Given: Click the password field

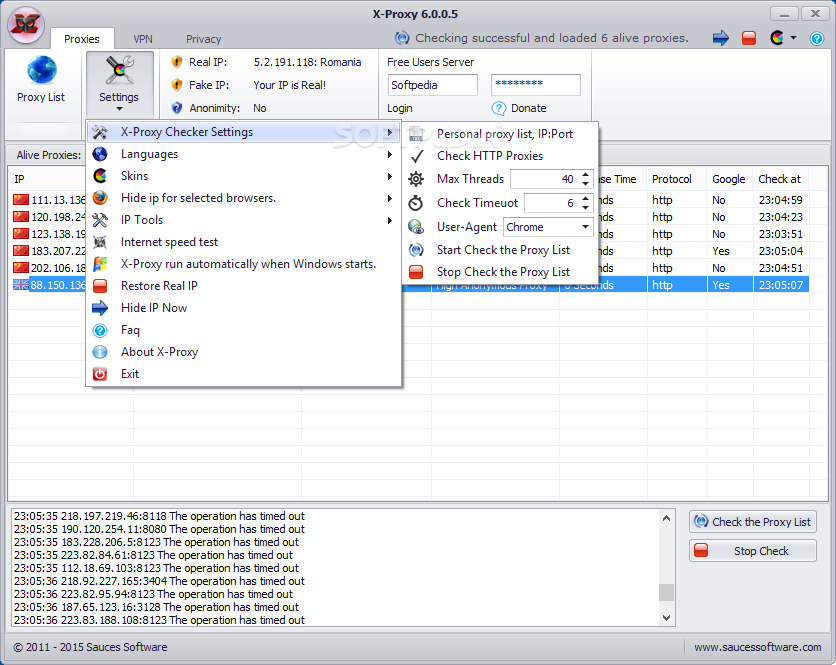Looking at the screenshot, I should 535,85.
